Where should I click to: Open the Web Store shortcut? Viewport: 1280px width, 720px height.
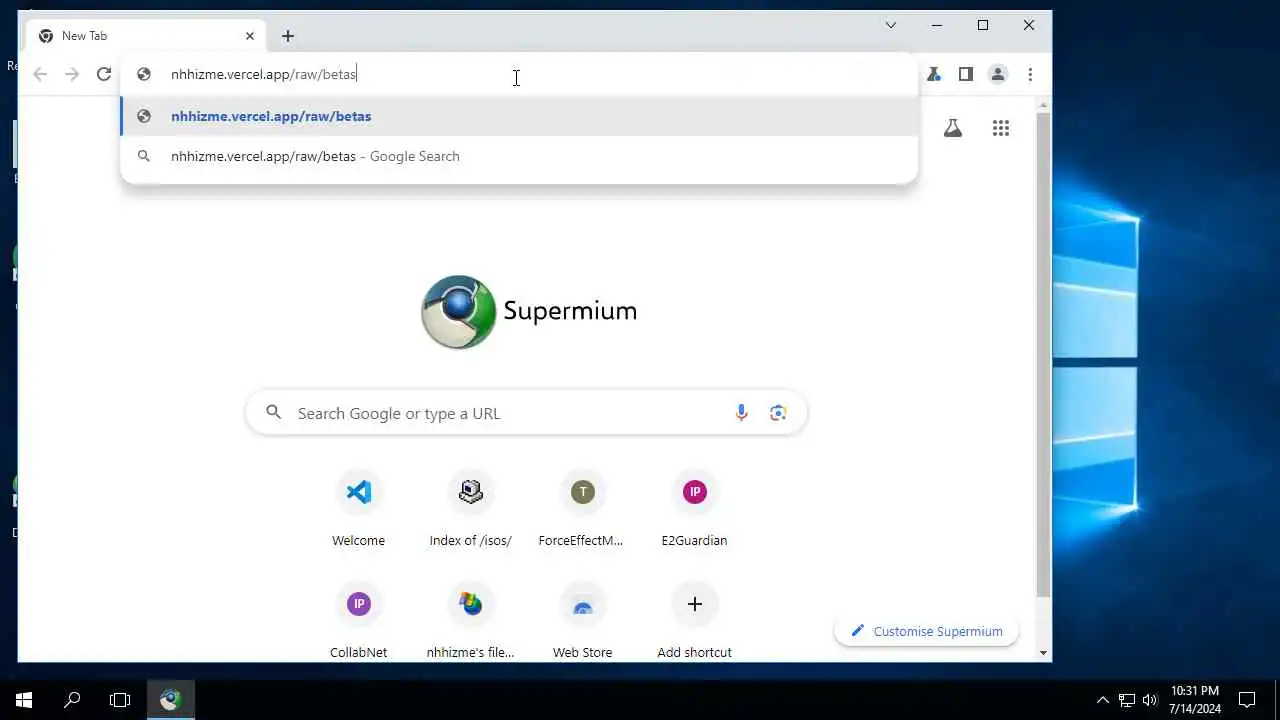[x=582, y=621]
